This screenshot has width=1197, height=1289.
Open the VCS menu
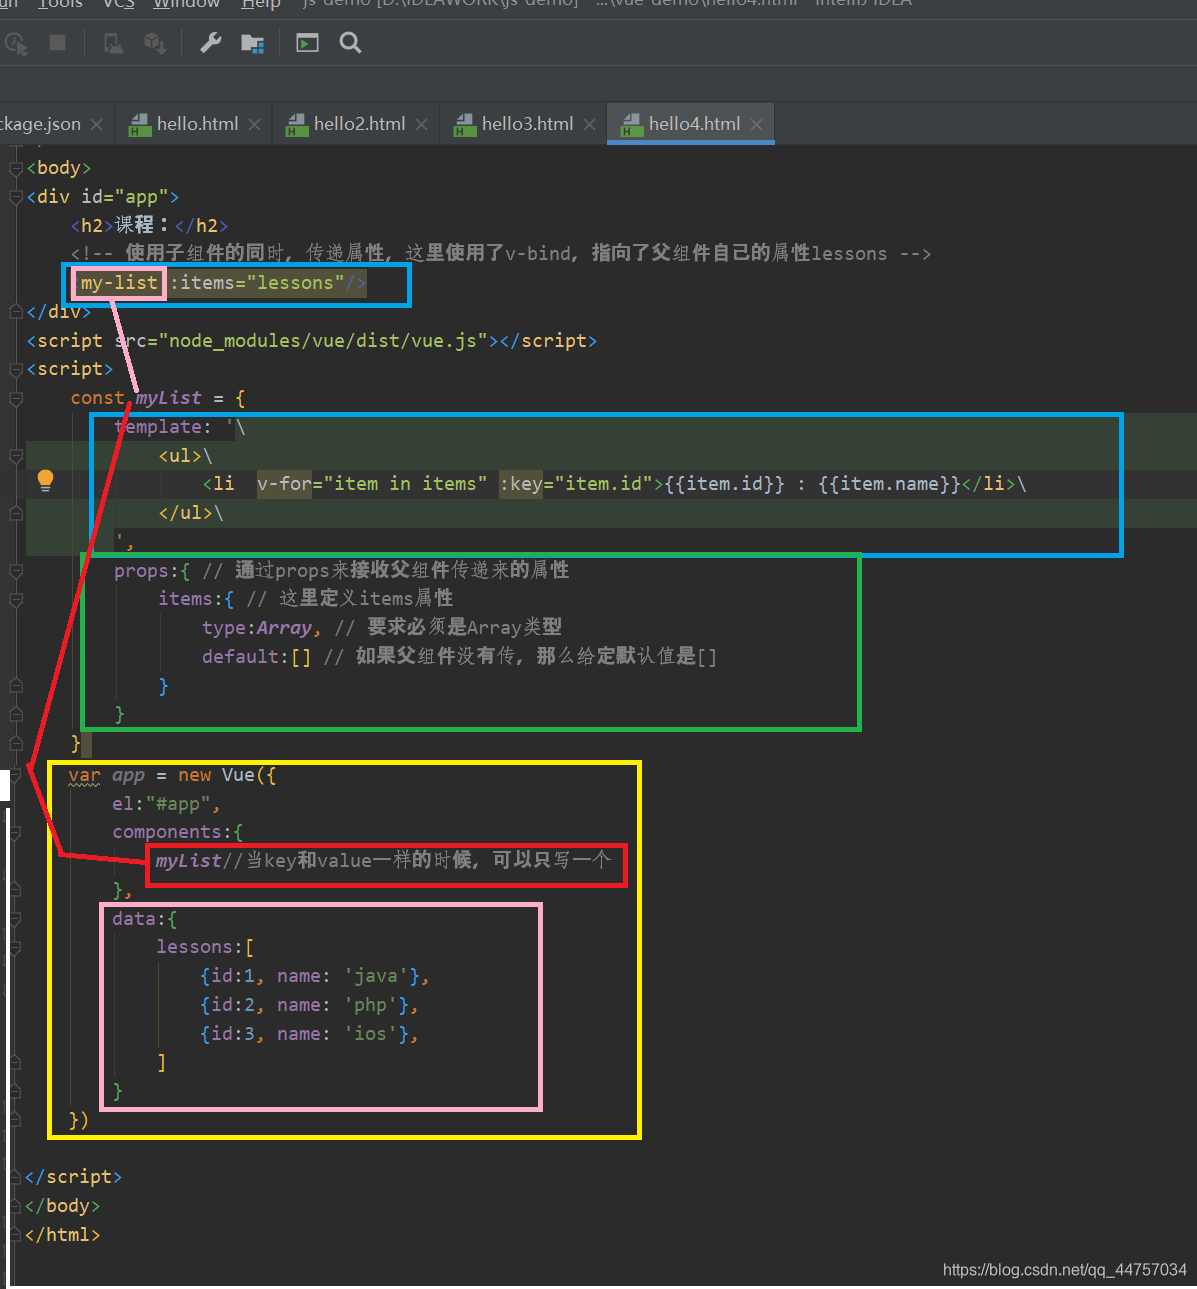pyautogui.click(x=119, y=4)
